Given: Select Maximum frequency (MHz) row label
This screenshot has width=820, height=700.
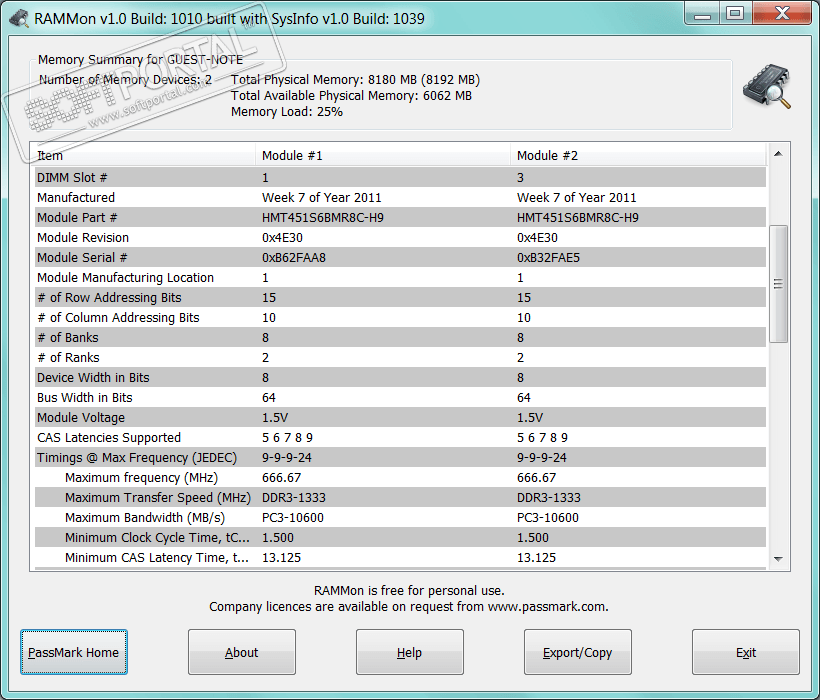Looking at the screenshot, I should click(x=141, y=478).
